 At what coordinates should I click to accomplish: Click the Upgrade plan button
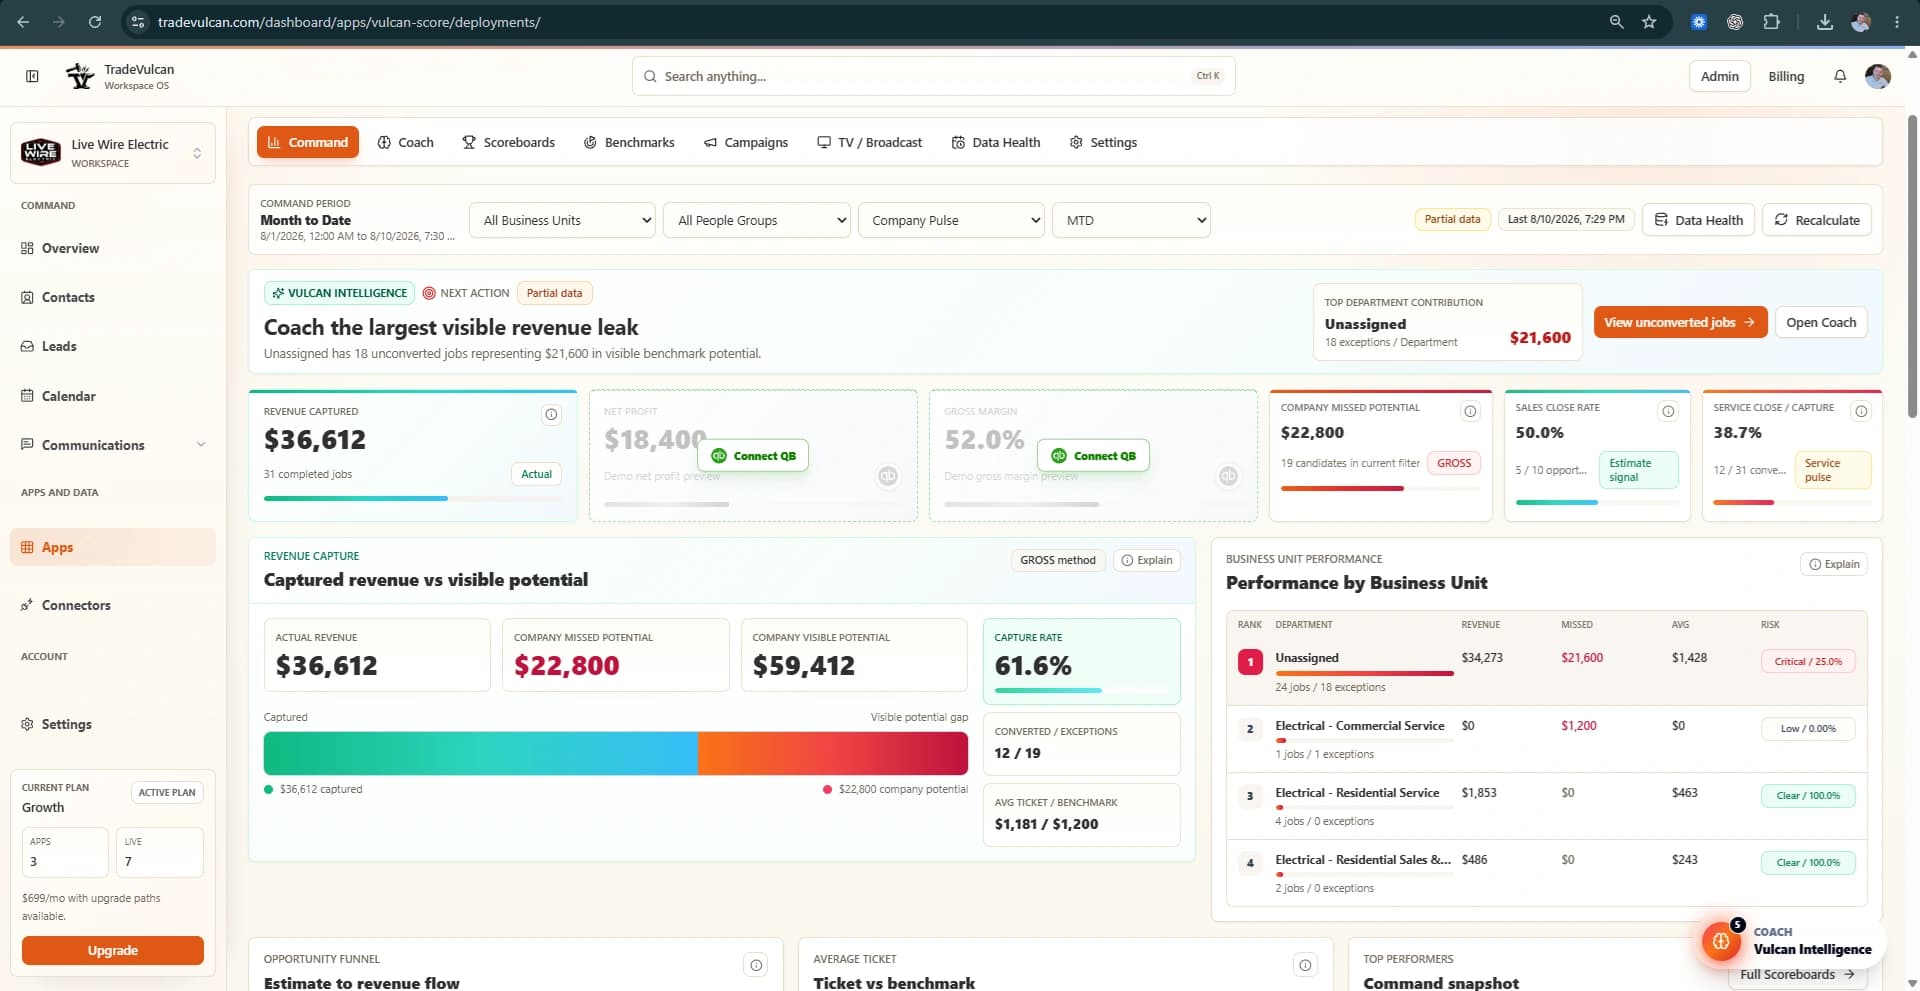click(113, 950)
